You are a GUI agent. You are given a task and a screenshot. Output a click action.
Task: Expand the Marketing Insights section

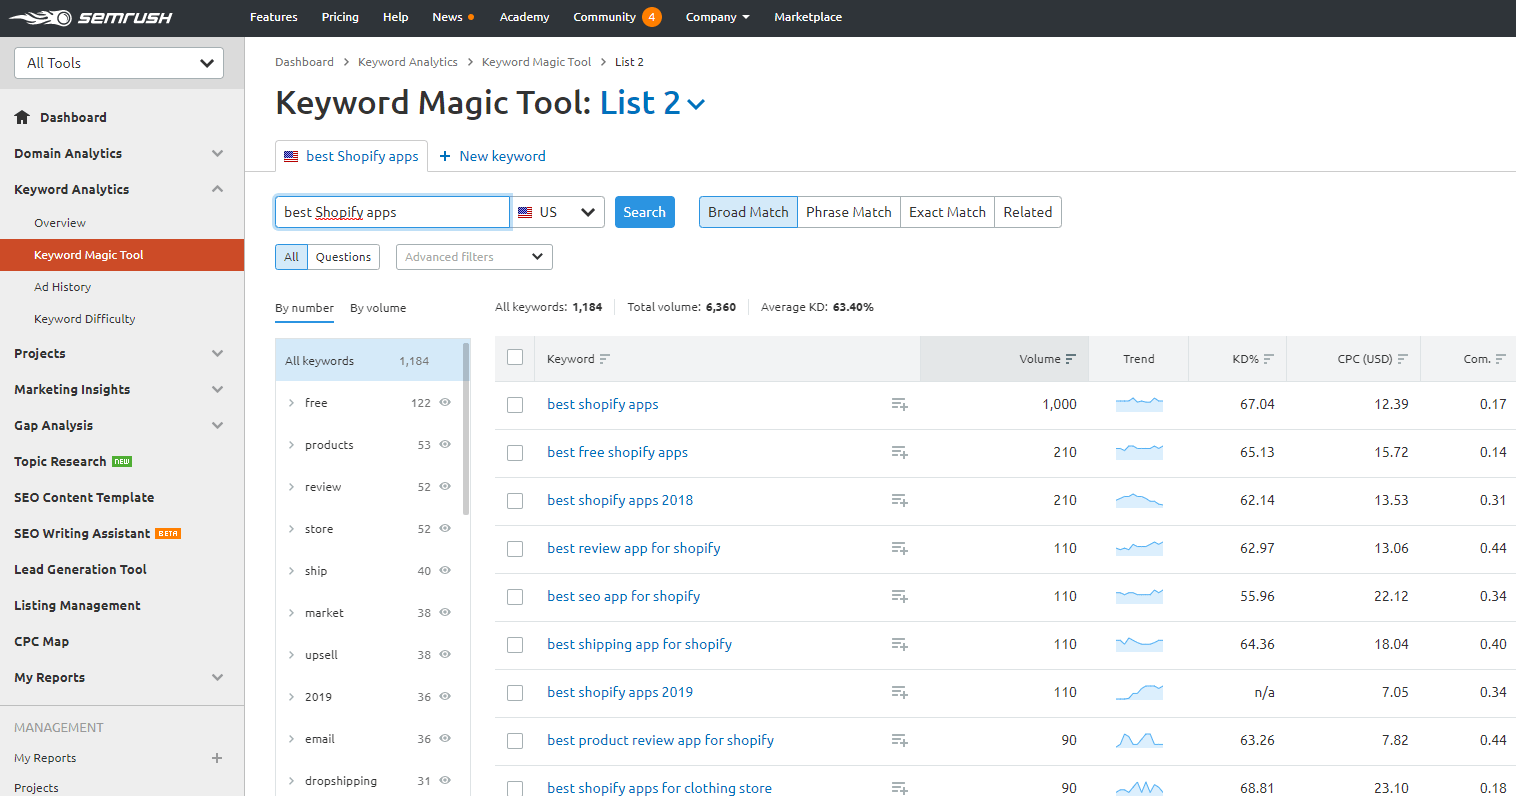click(x=217, y=389)
